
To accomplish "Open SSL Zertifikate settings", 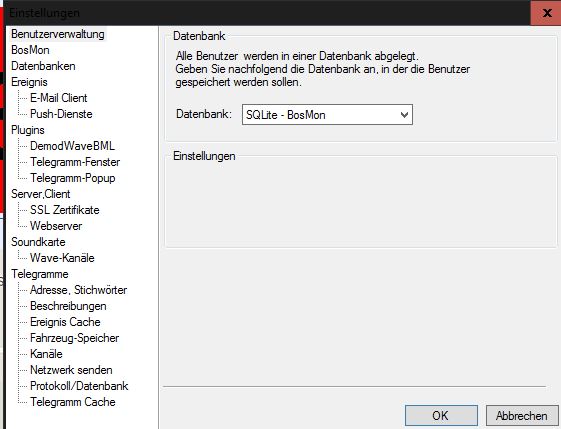I will (65, 210).
